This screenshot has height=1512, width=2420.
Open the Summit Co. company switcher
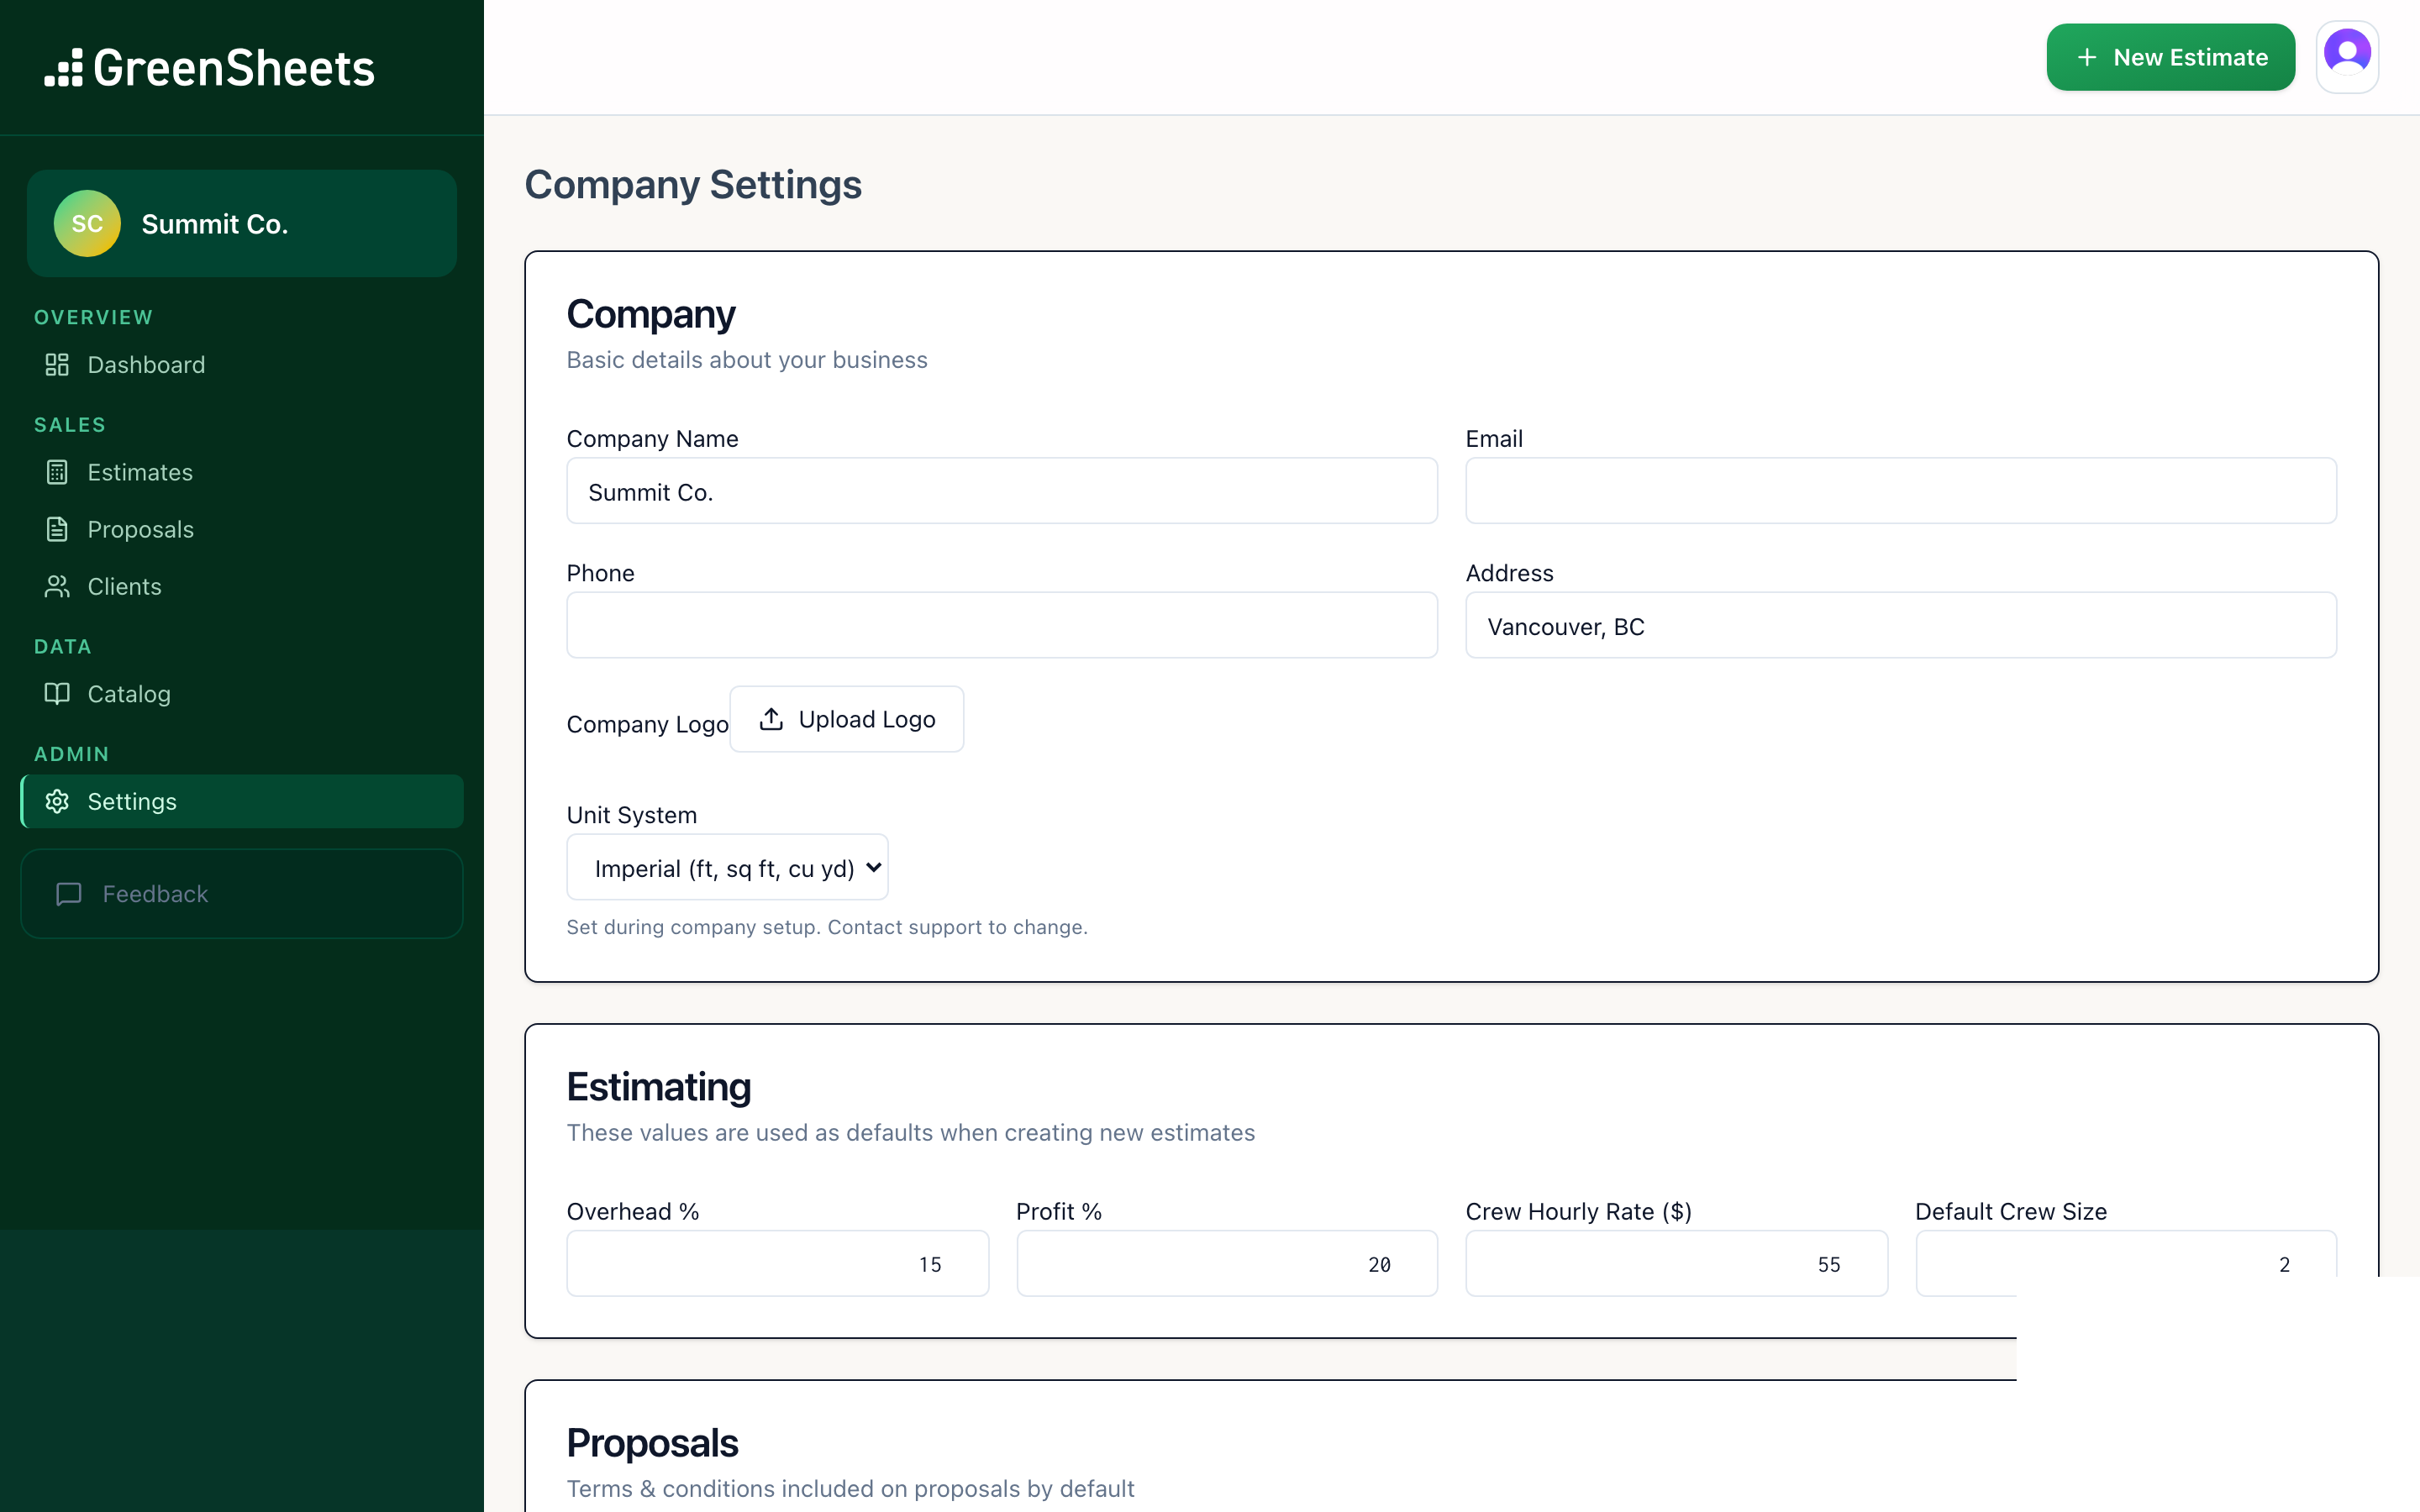pos(242,224)
